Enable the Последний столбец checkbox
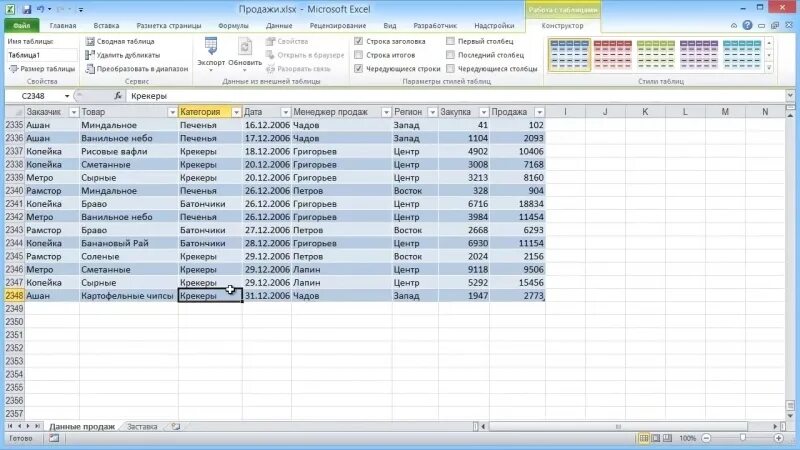The image size is (800, 450). pyautogui.click(x=450, y=55)
